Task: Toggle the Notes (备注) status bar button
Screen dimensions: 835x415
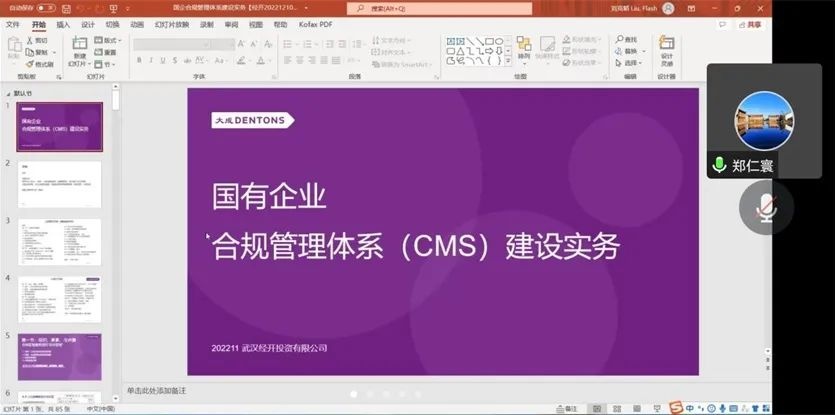Action: 567,409
